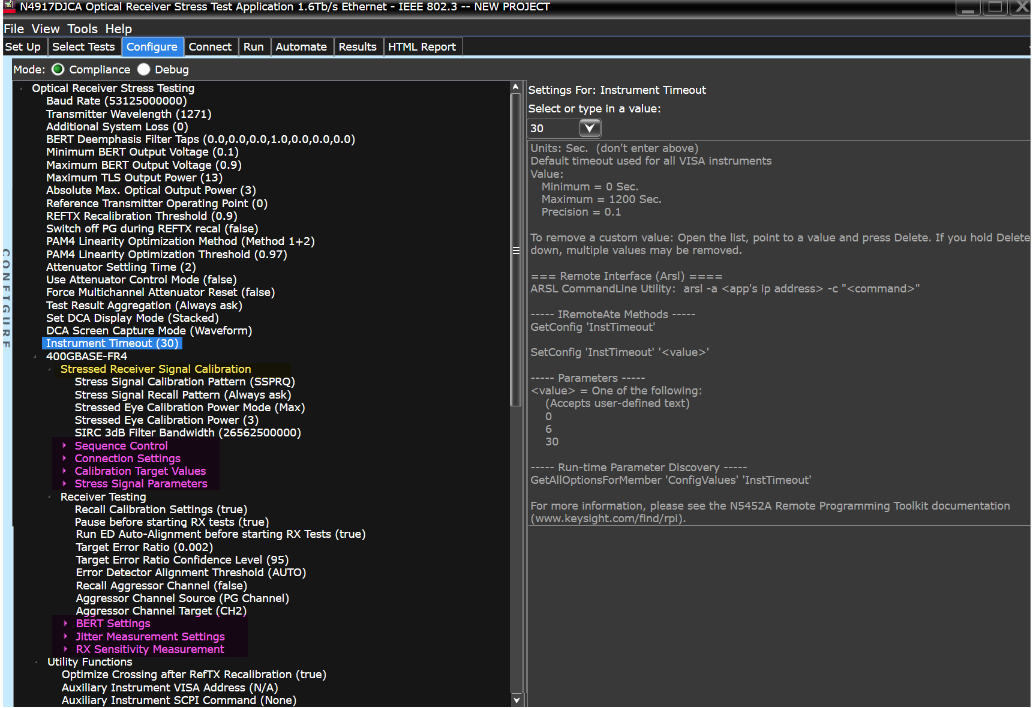
Task: Switch to the HTML Report tab
Action: pos(422,47)
